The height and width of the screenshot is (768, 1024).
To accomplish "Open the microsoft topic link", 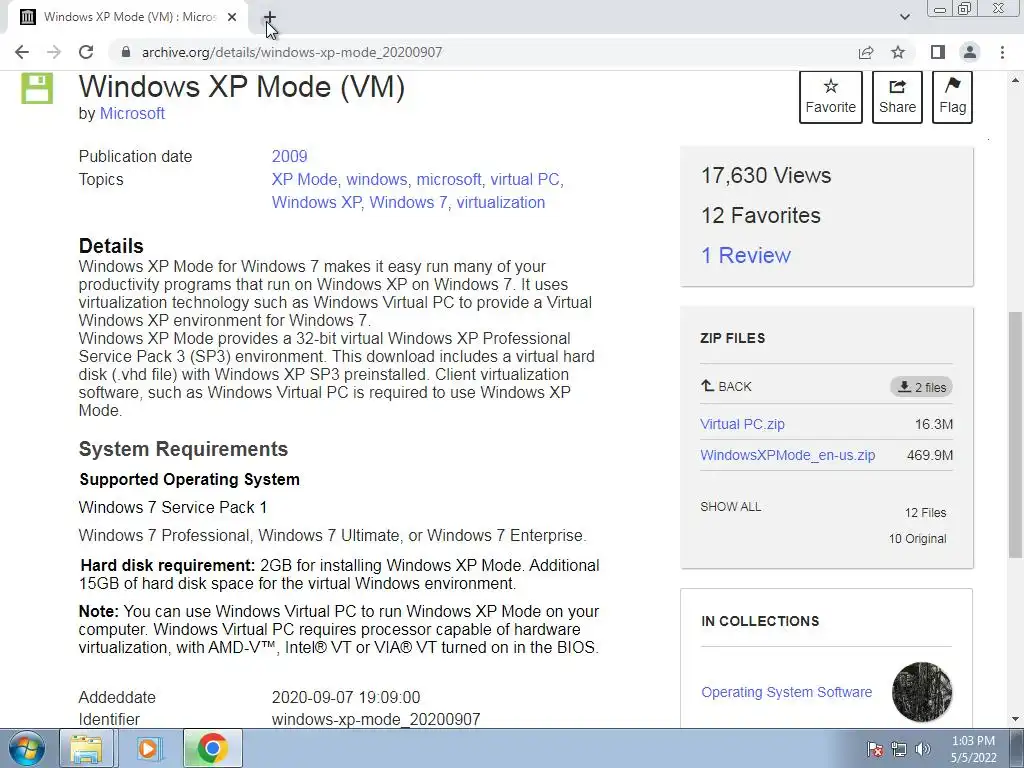I will point(449,180).
